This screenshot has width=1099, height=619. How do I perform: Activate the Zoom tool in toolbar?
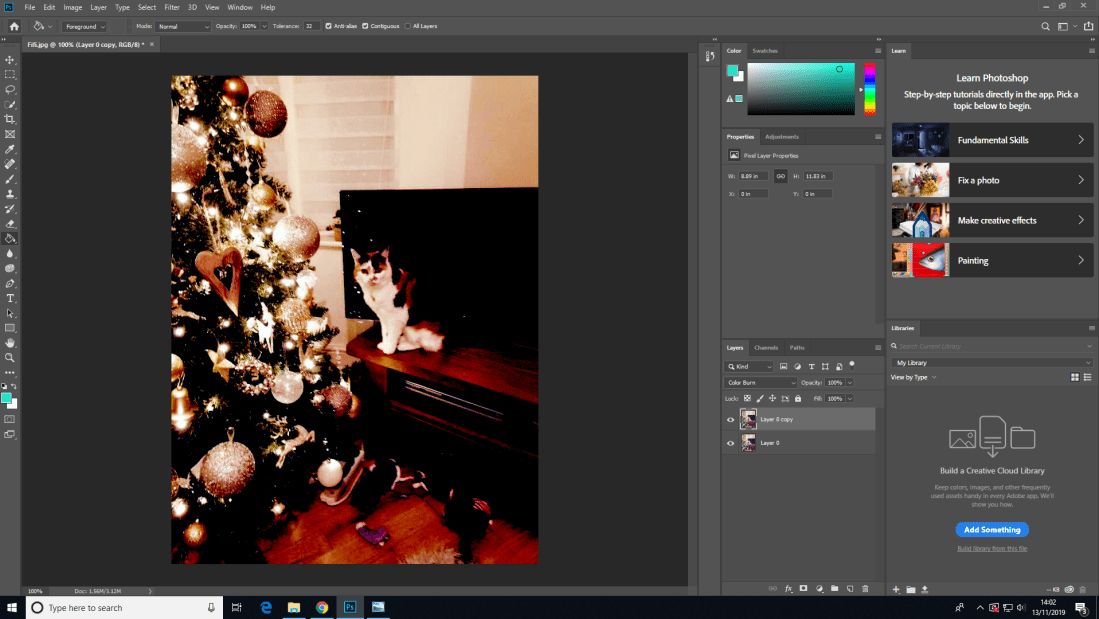coord(10,357)
